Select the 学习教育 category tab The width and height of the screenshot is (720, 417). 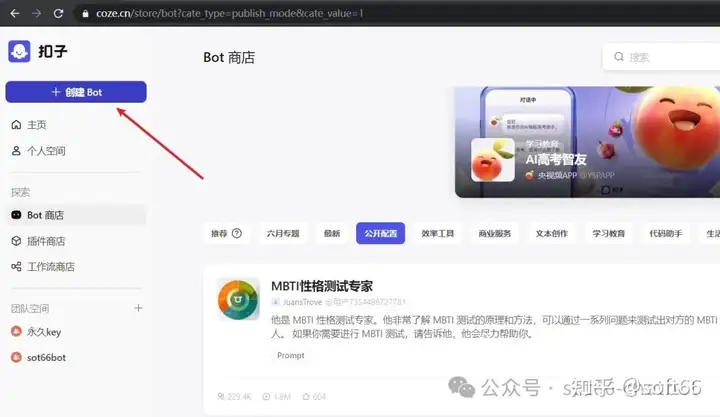click(608, 233)
